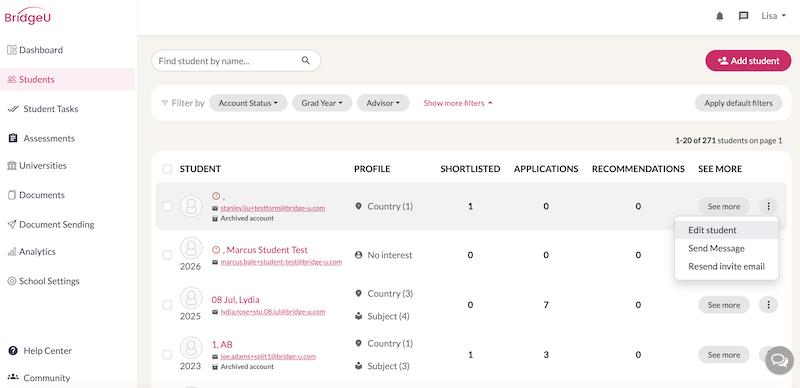
Task: Click the Community people icon
Action: (13, 377)
